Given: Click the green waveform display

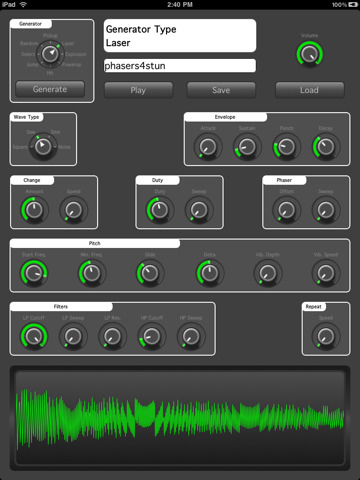Looking at the screenshot, I should [180, 418].
